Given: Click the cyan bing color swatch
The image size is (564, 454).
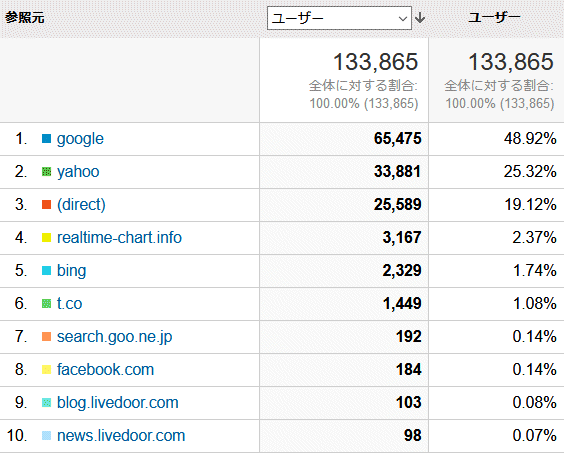Looking at the screenshot, I should 46,271.
